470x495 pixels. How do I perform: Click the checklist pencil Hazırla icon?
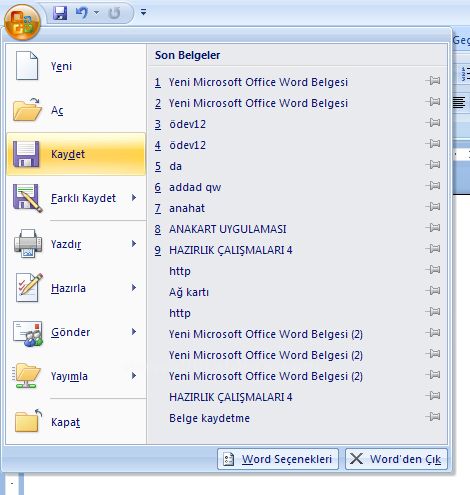click(x=29, y=287)
